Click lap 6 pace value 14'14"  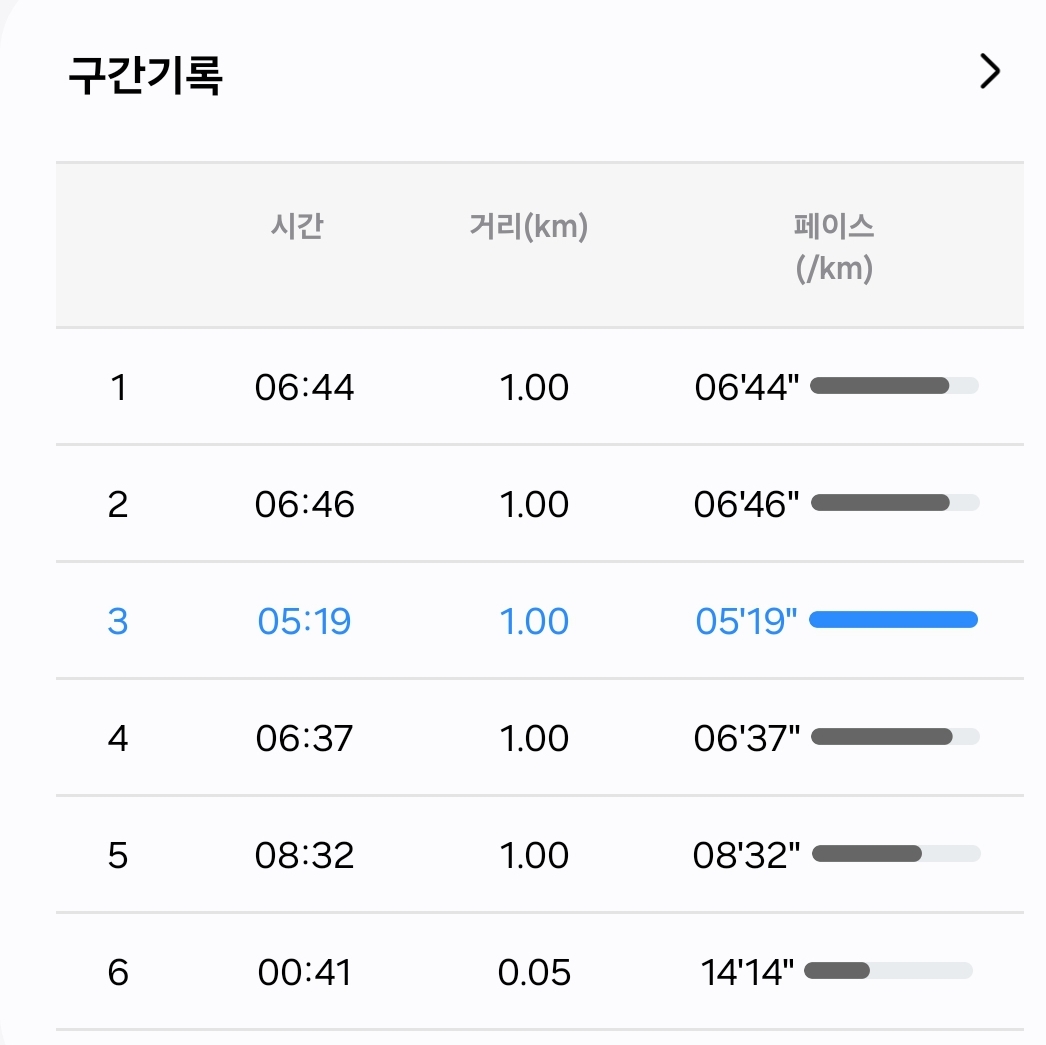pyautogui.click(x=747, y=972)
